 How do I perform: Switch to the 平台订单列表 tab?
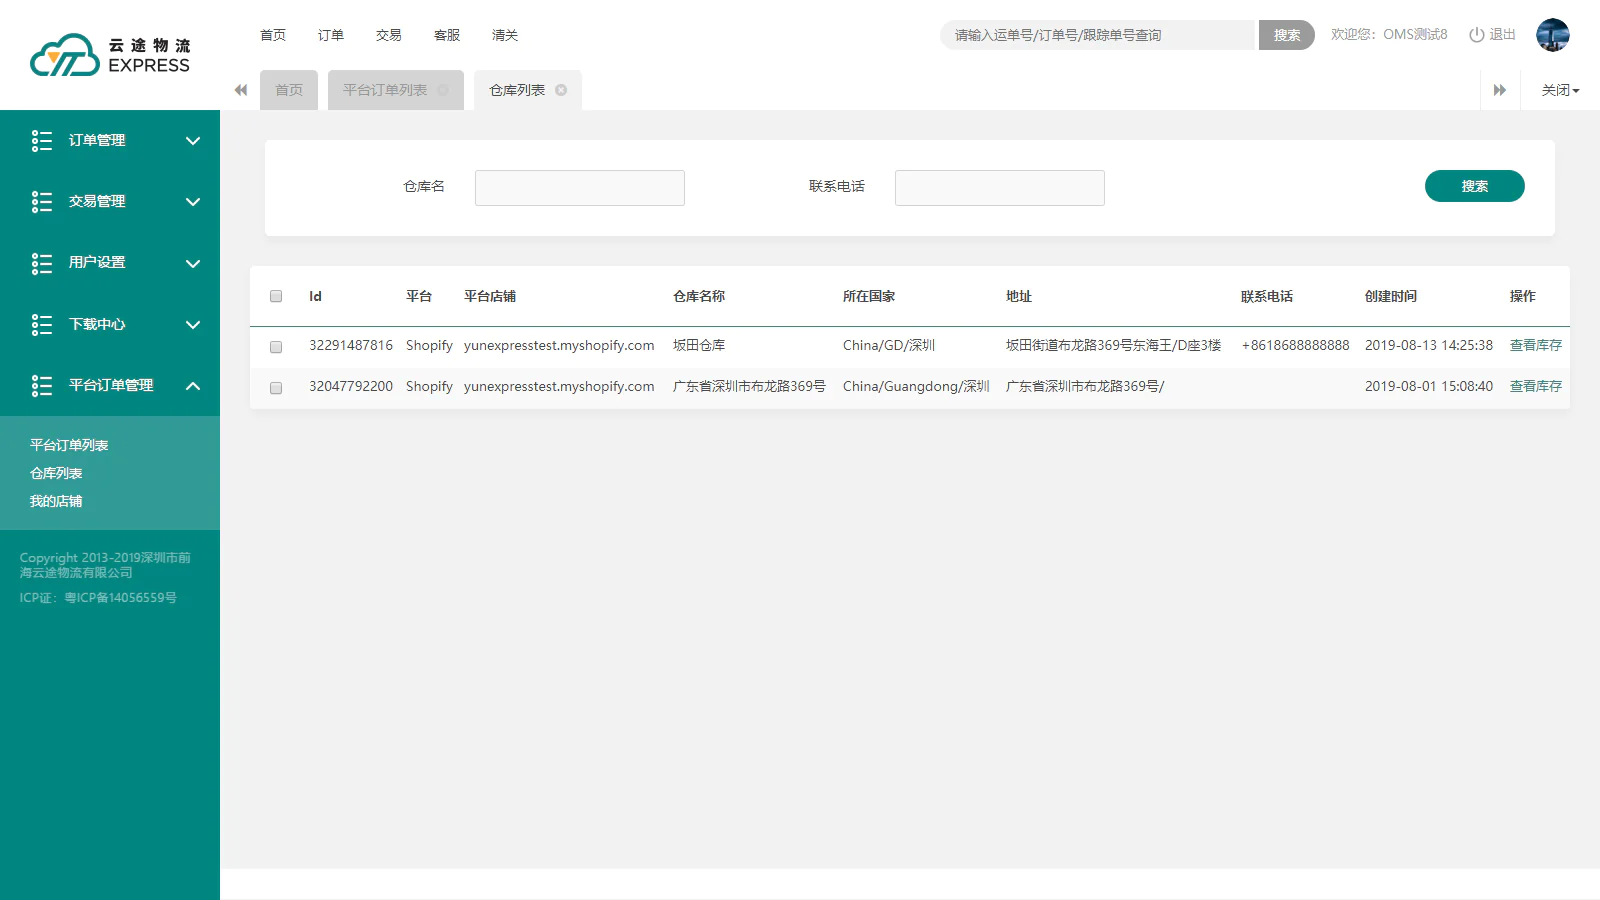click(x=385, y=90)
